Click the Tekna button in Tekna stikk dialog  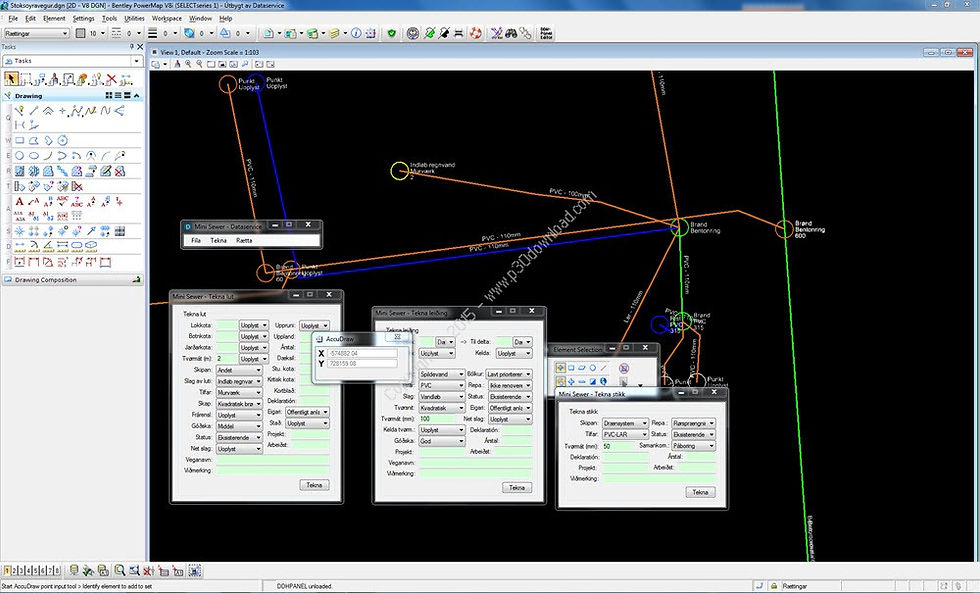pos(700,492)
